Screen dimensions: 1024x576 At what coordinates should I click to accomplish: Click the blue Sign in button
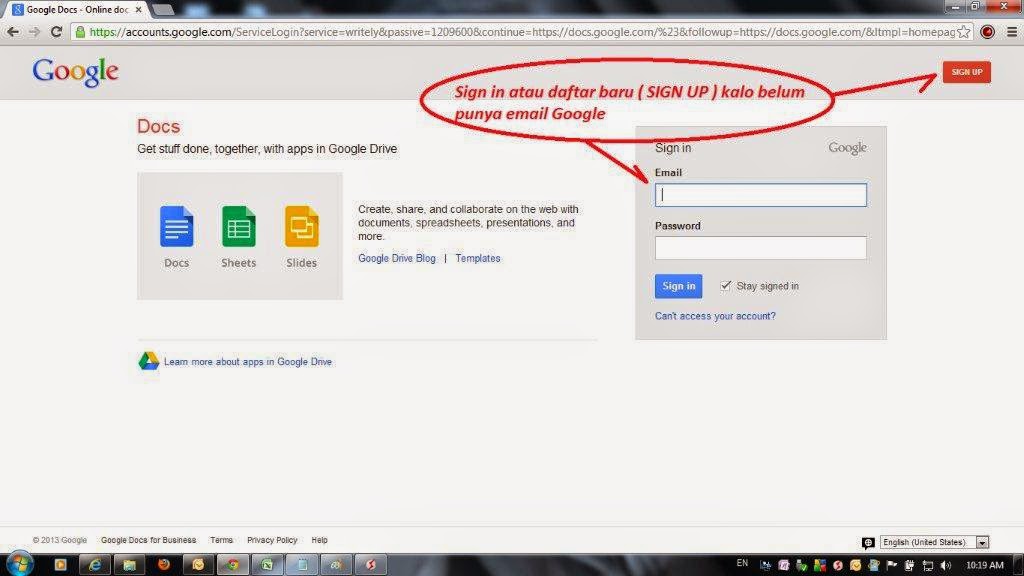click(x=679, y=286)
